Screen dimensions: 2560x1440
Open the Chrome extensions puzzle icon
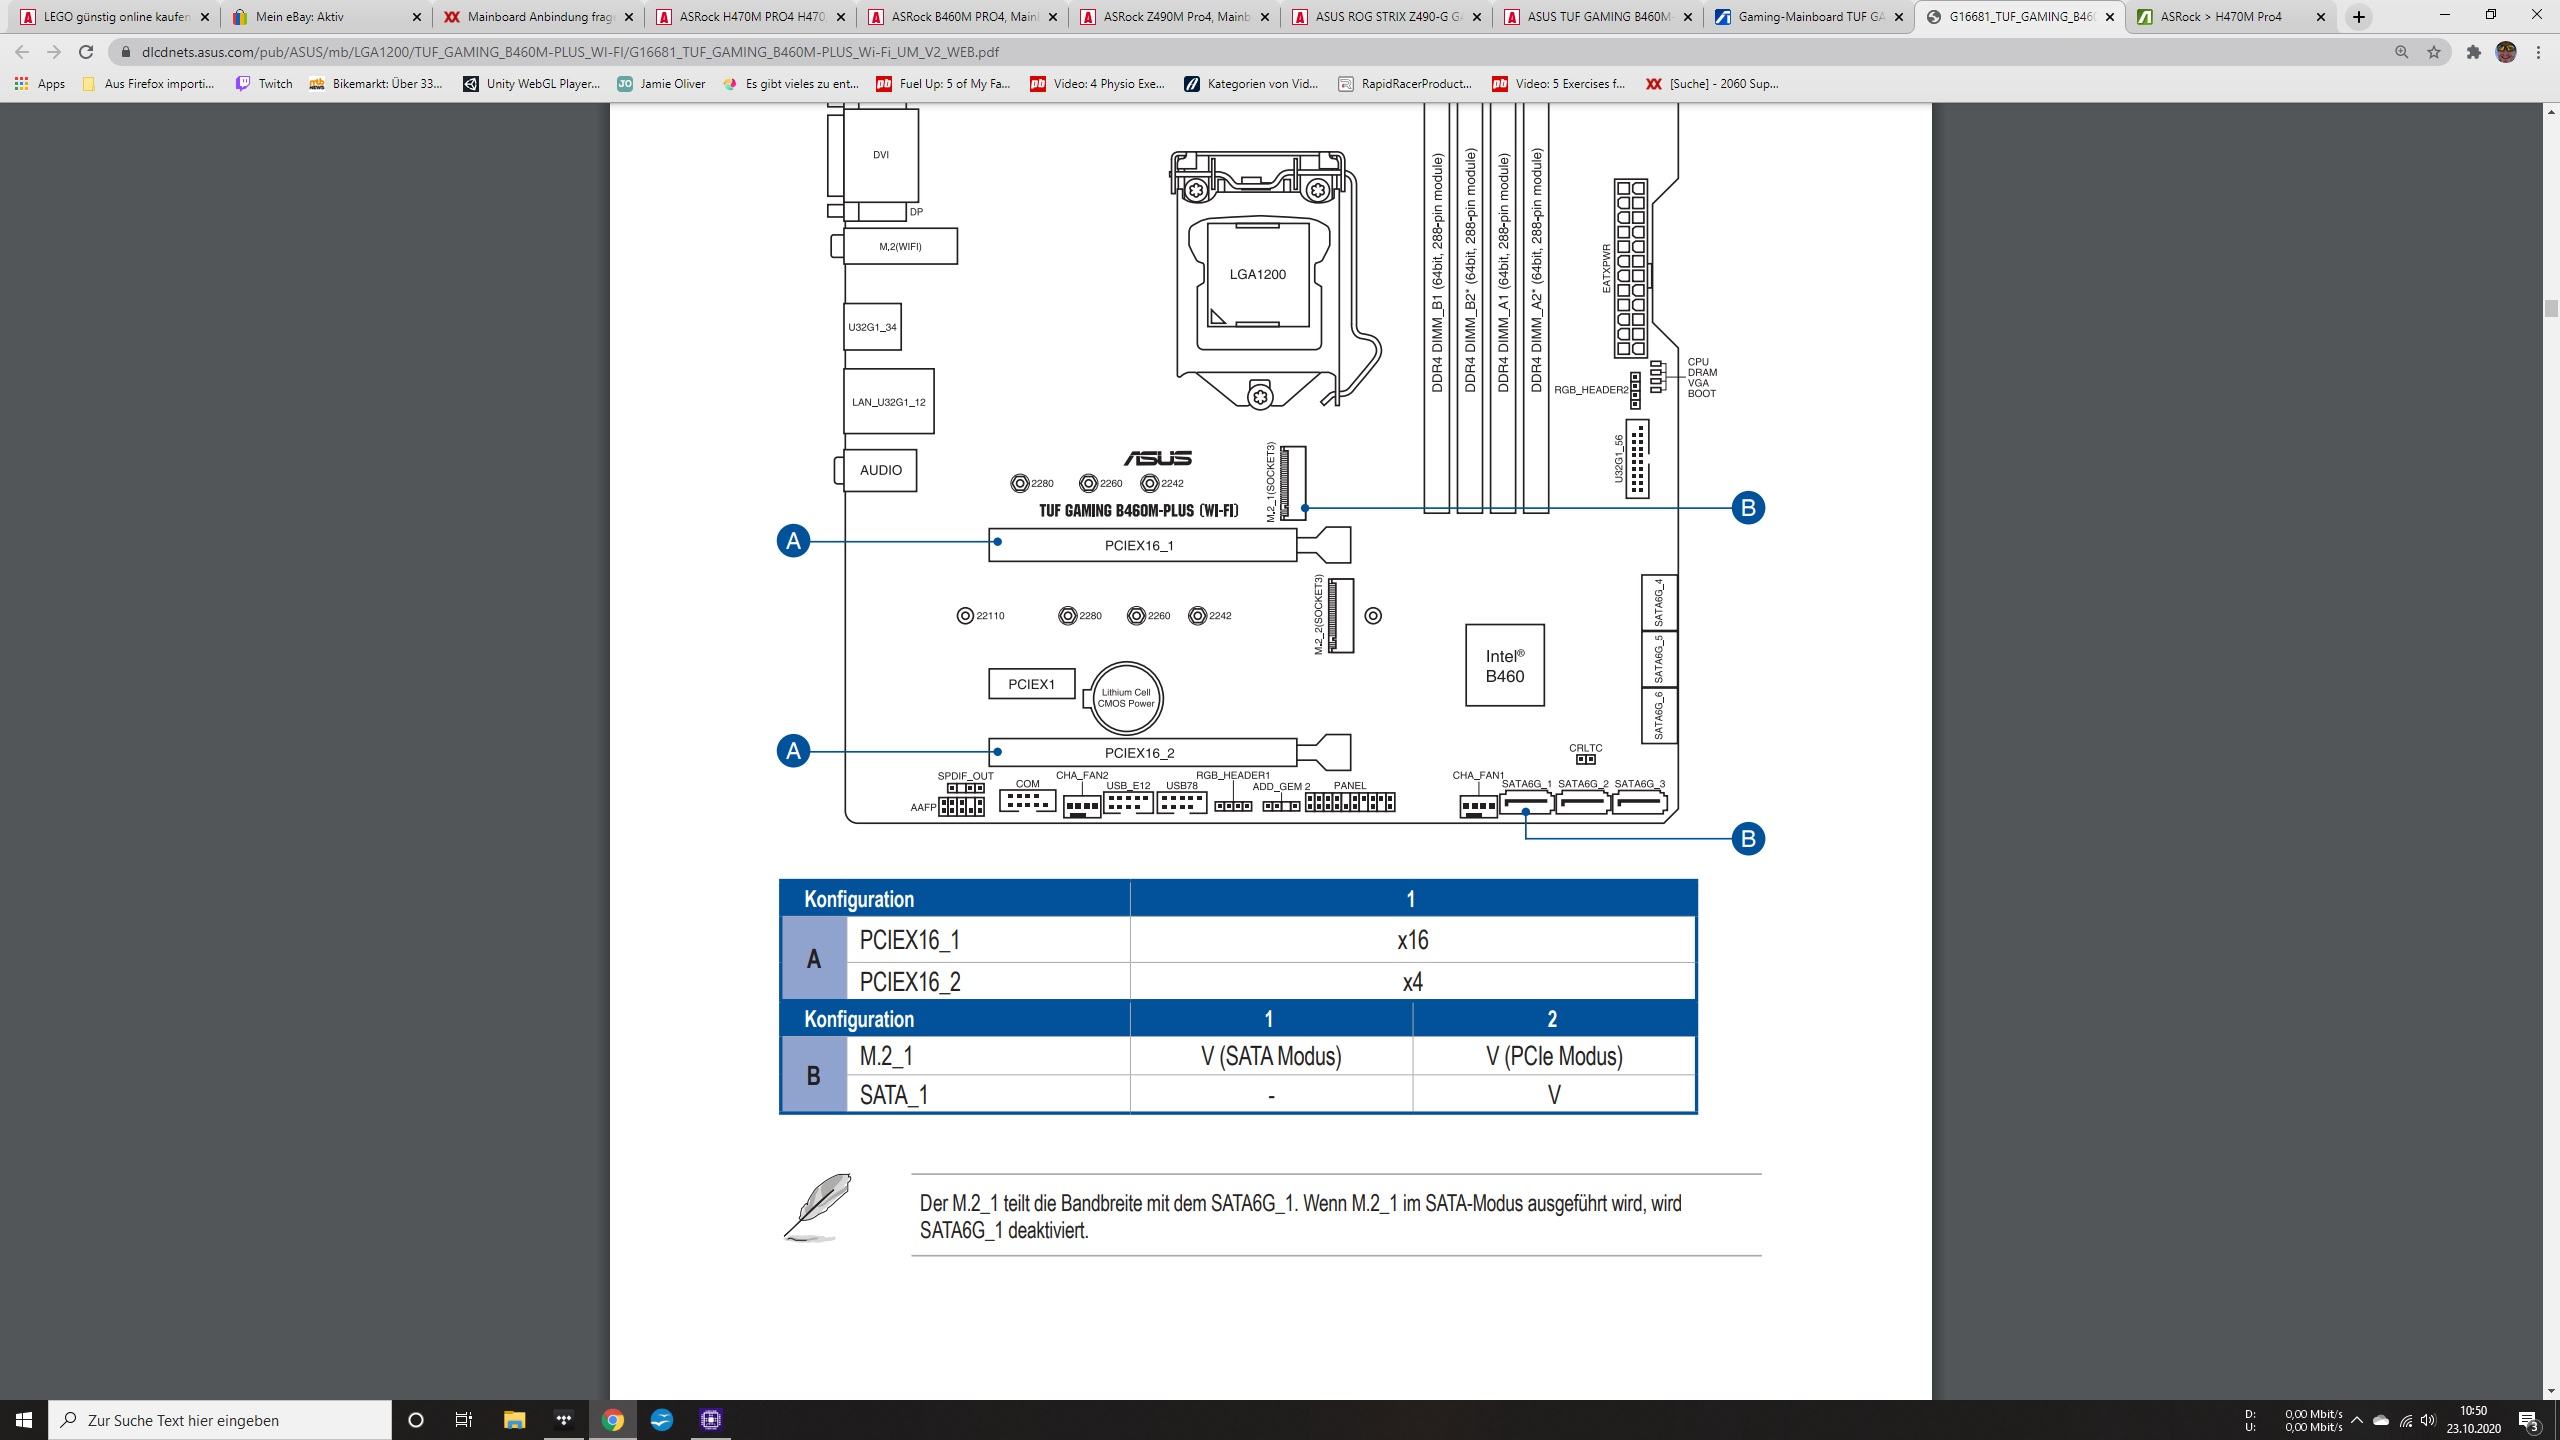[2473, 52]
